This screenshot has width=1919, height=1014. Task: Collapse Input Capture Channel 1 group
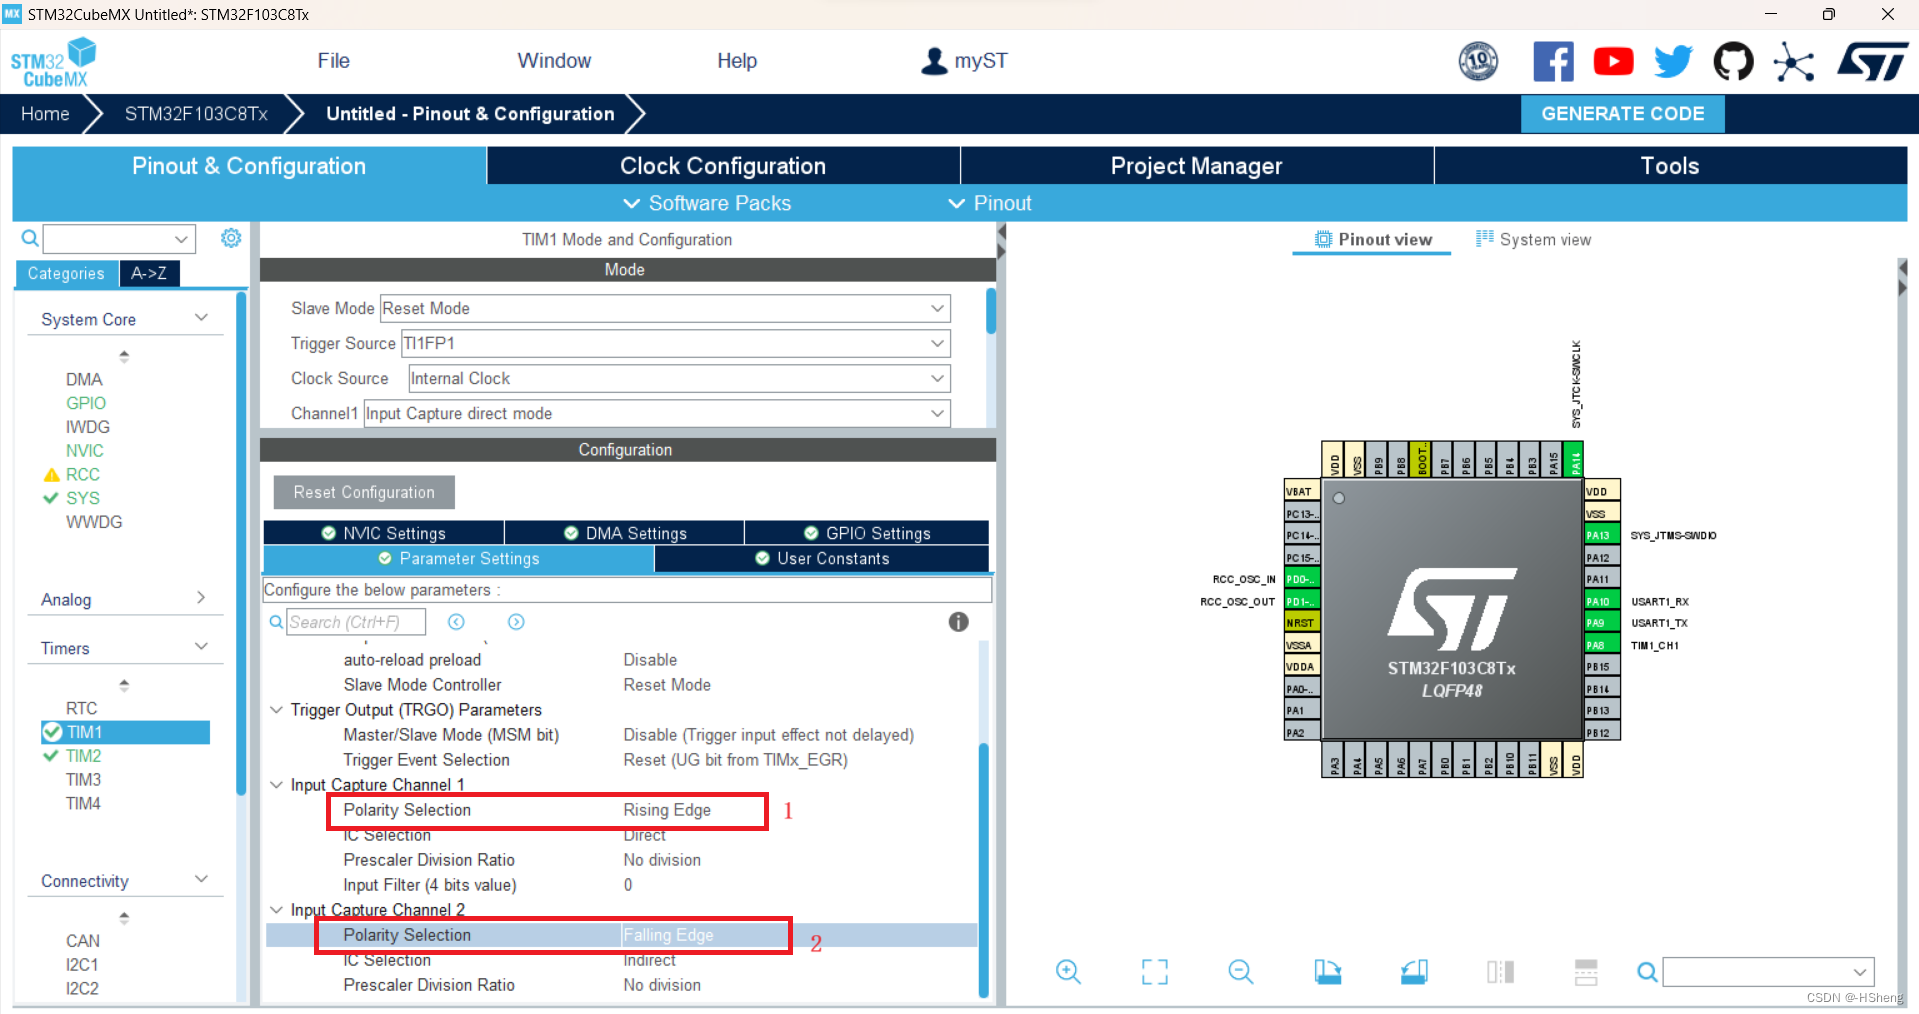tap(277, 785)
